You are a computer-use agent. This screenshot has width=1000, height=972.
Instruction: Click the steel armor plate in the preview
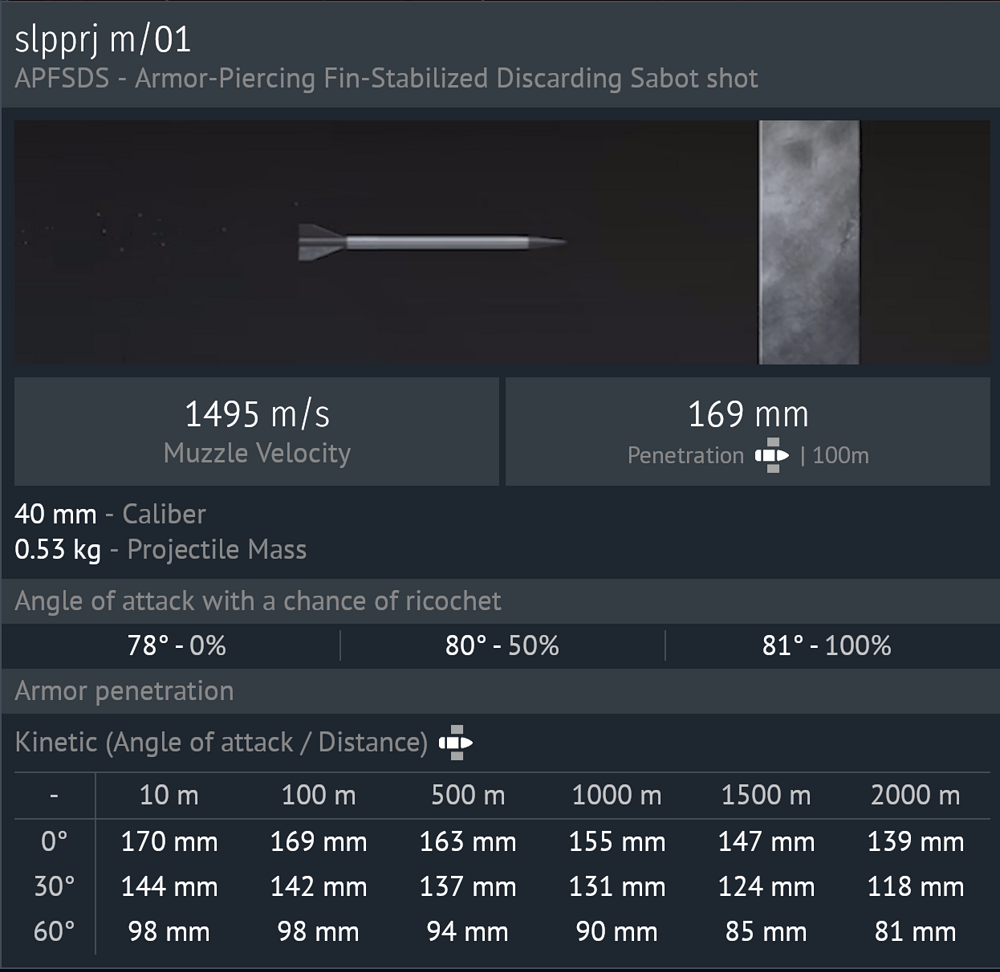(809, 242)
